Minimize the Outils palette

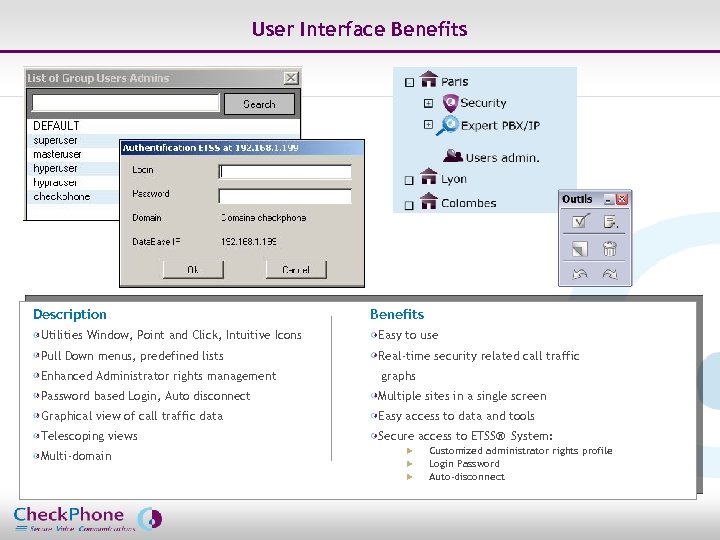coord(608,200)
